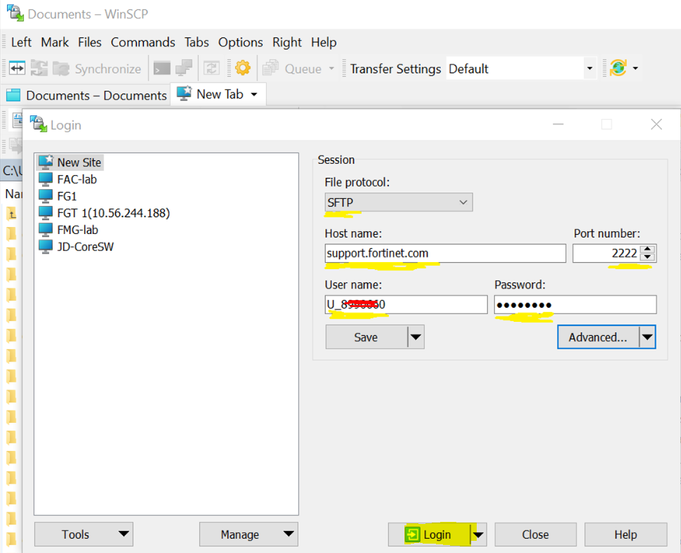Click the Password input field
Viewport: 681px width, 553px height.
[x=575, y=305]
